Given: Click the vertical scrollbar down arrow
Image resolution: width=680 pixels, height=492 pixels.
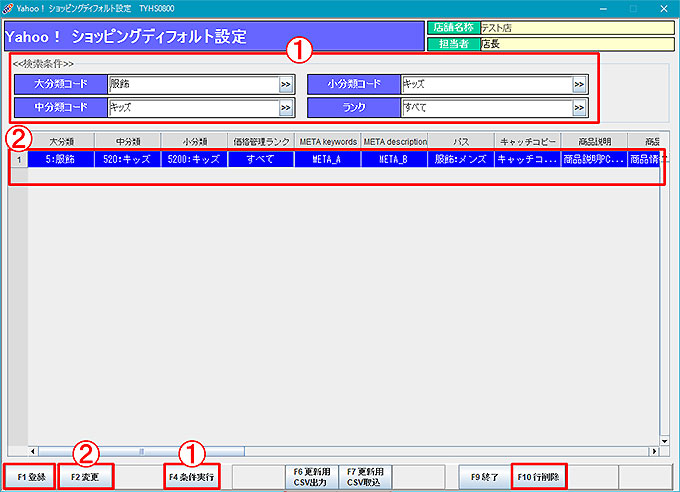Looking at the screenshot, I should pos(664,441).
